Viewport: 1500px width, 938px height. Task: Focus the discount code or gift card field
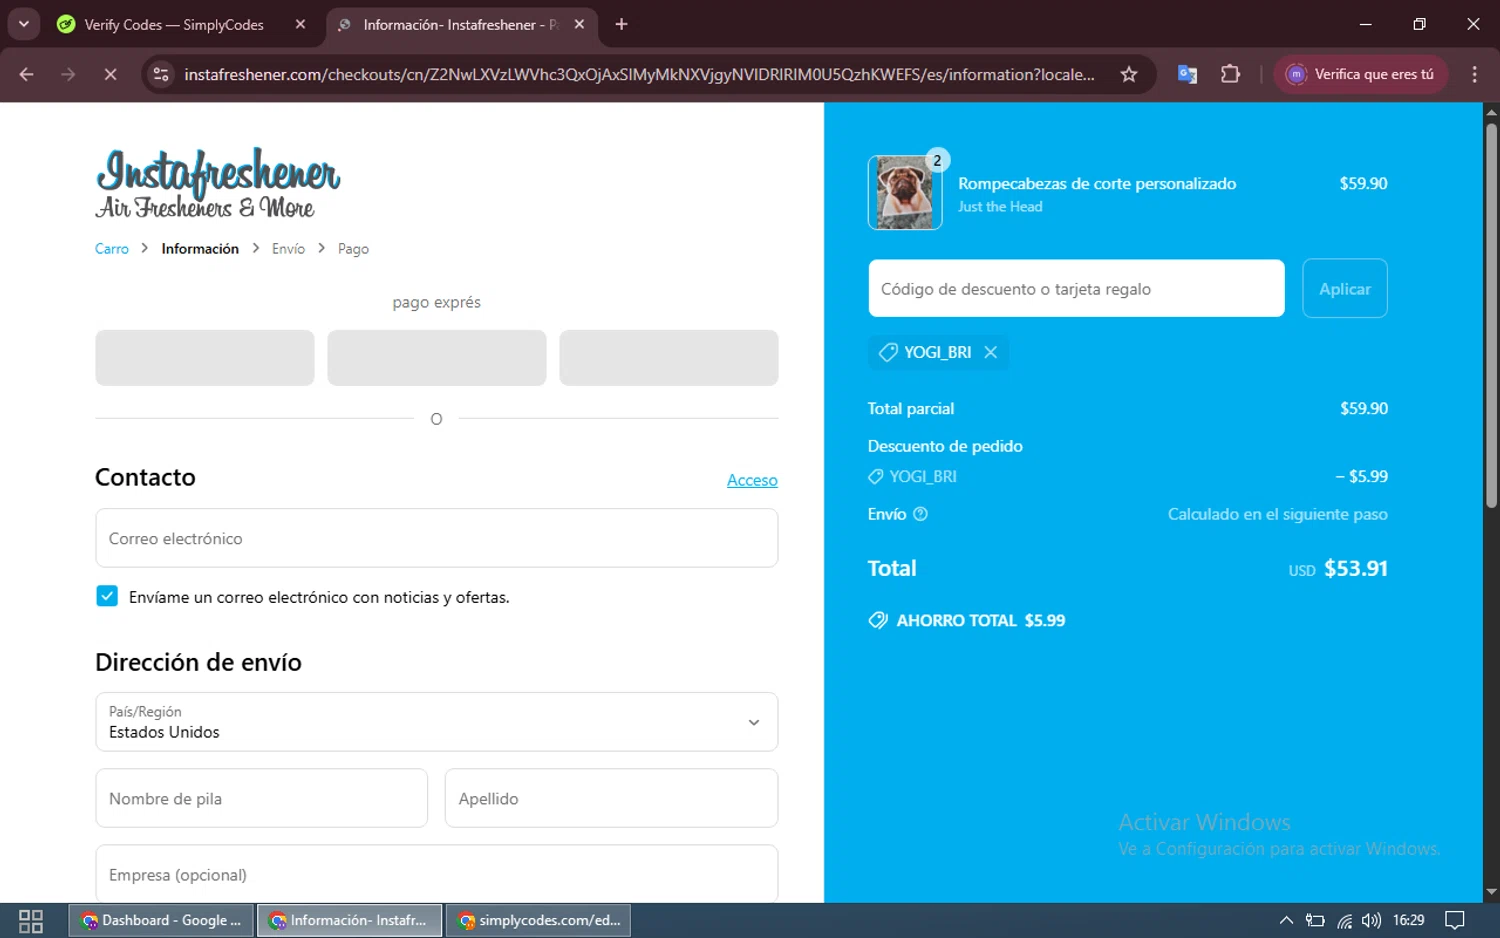pyautogui.click(x=1076, y=289)
